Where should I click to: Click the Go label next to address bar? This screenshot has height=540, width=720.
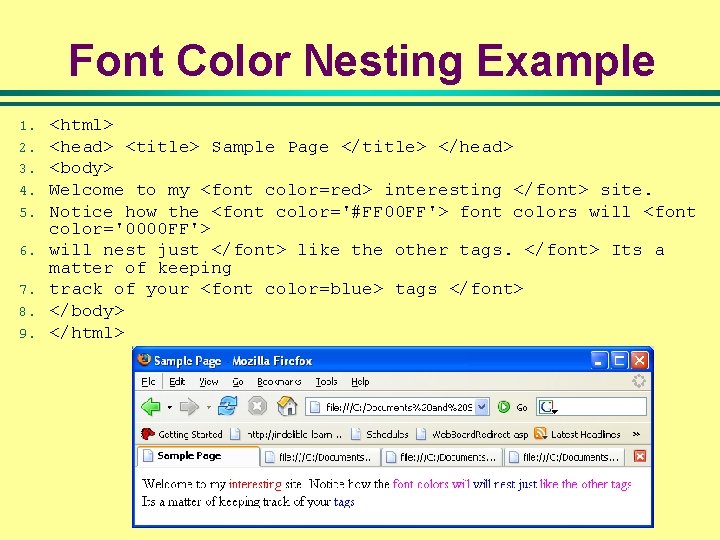pos(522,407)
